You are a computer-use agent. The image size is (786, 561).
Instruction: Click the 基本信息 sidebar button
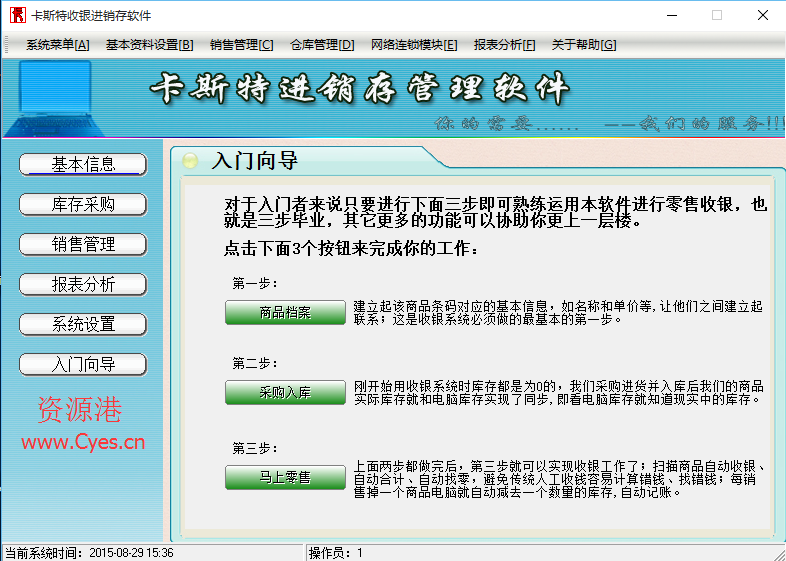[83, 164]
